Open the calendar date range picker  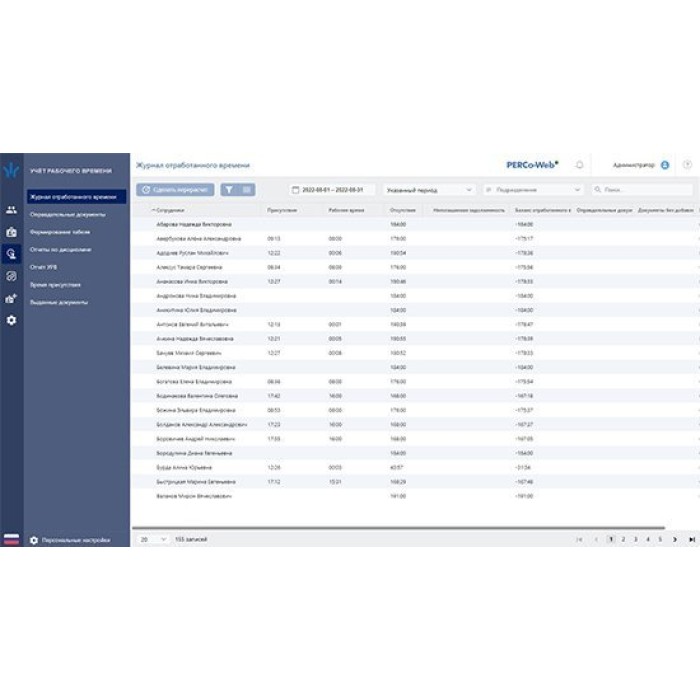331,189
